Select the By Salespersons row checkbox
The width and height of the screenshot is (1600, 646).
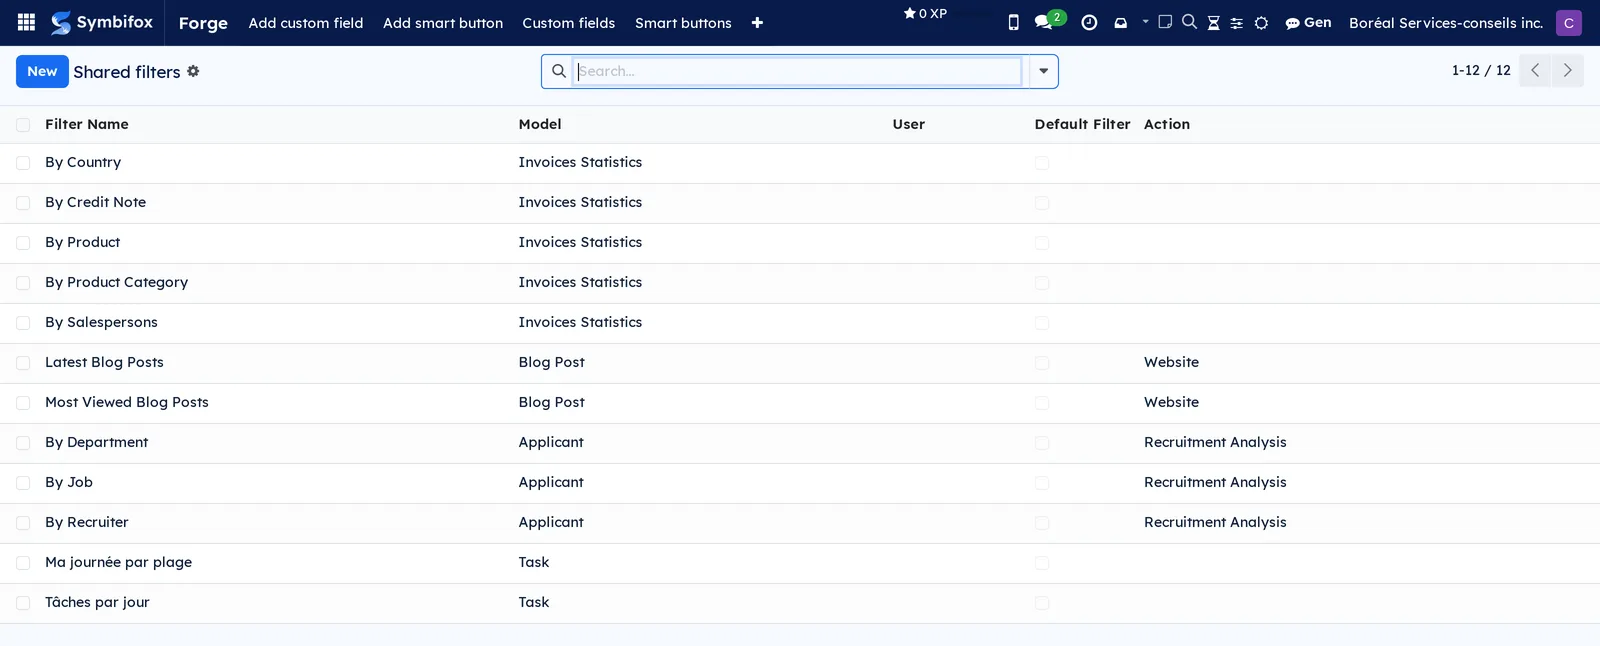[x=23, y=323]
